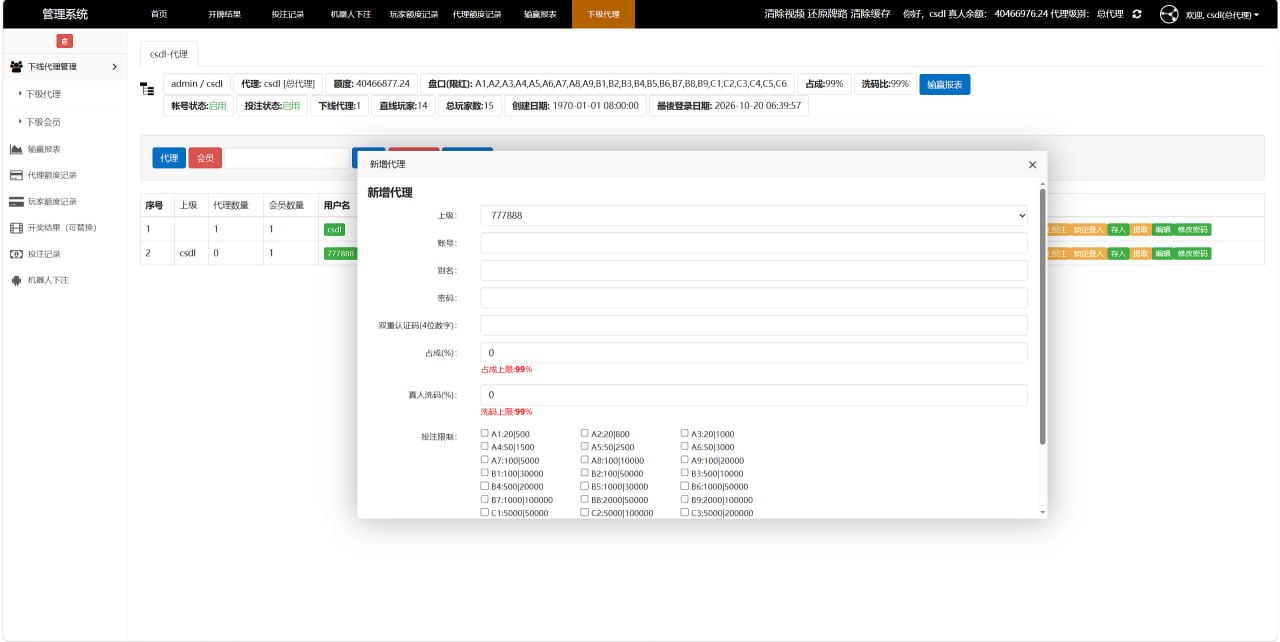Click the 玩家额度记录 card icon
Viewport: 1280px width, 642px height.
tap(16, 201)
